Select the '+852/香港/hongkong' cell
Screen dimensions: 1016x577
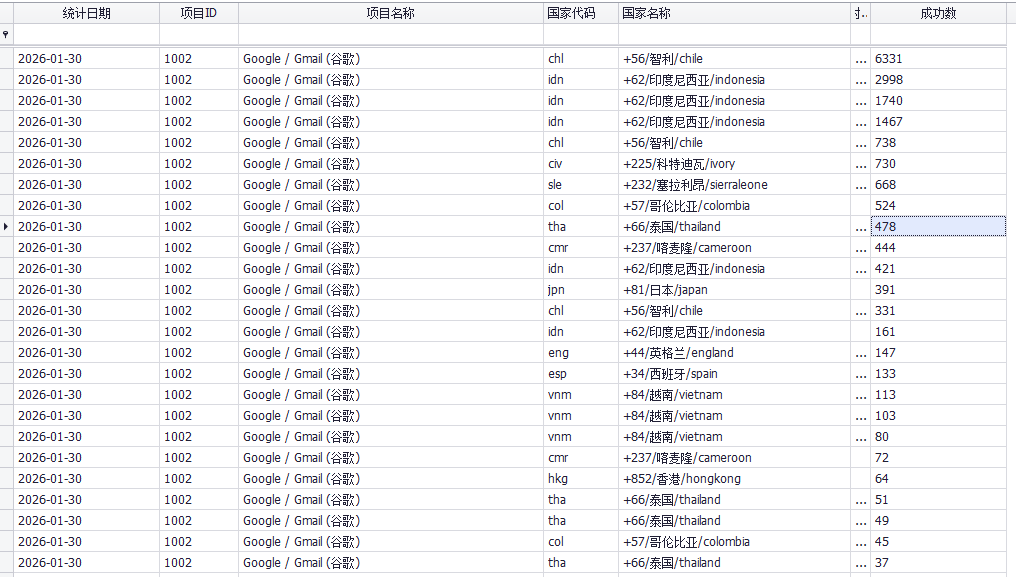[x=734, y=478]
